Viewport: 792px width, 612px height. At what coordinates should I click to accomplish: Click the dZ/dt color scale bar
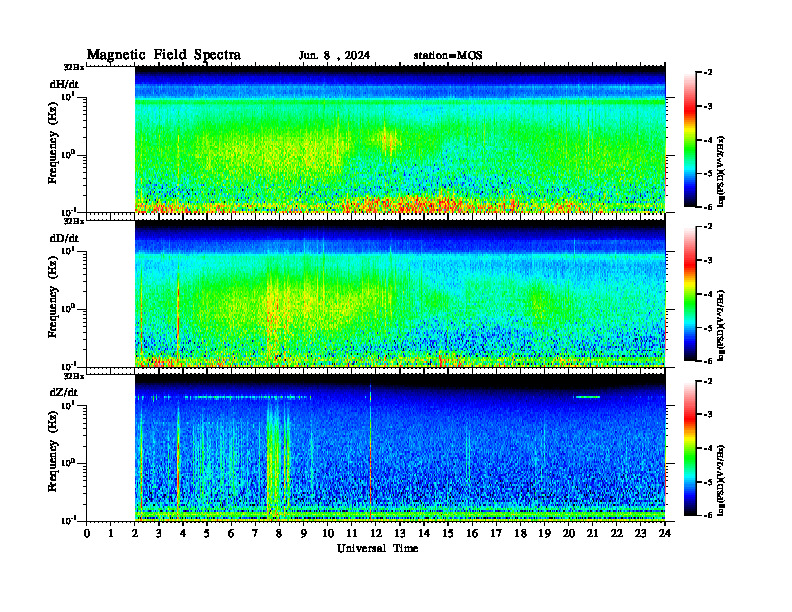tap(689, 448)
